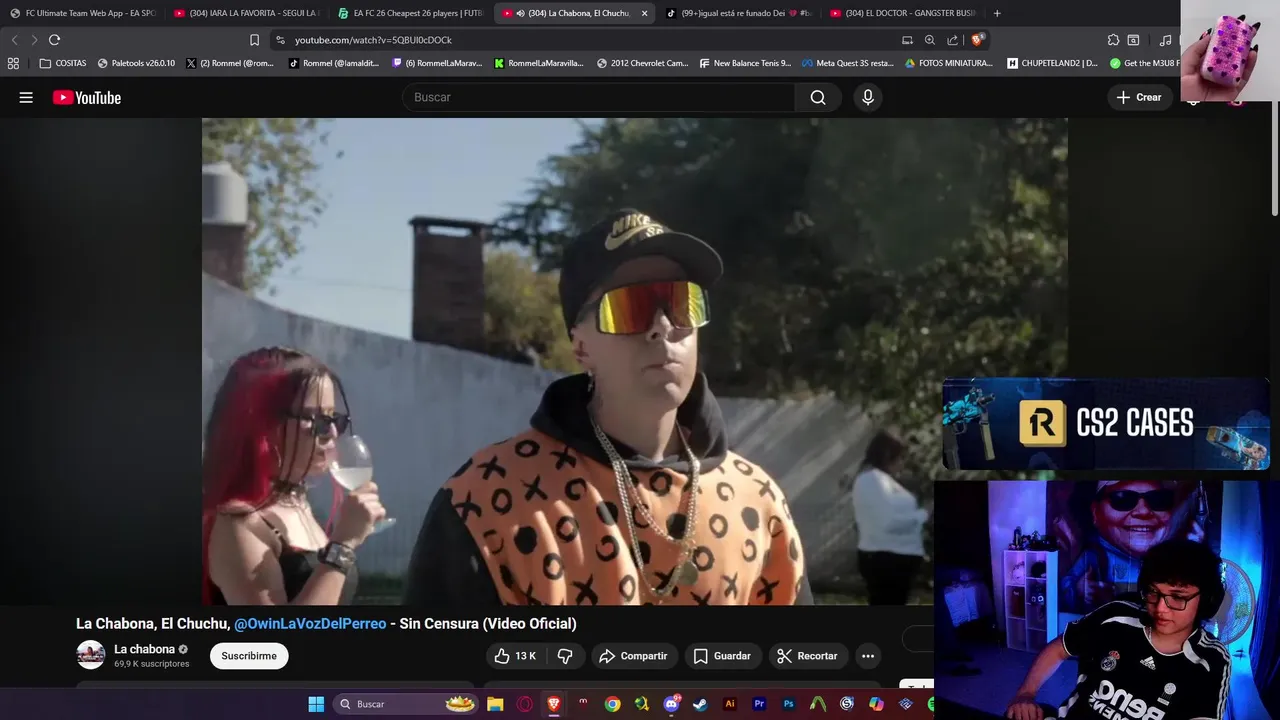Viewport: 1280px width, 720px height.
Task: Save the video with Guardar
Action: 722,656
